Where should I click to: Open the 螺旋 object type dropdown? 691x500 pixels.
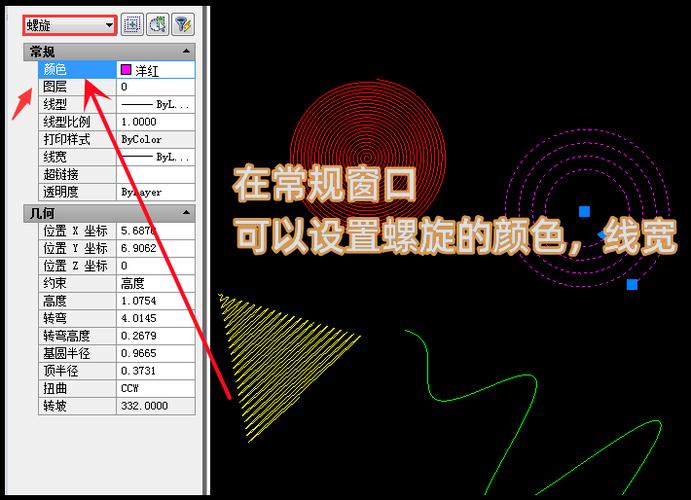pyautogui.click(x=70, y=26)
